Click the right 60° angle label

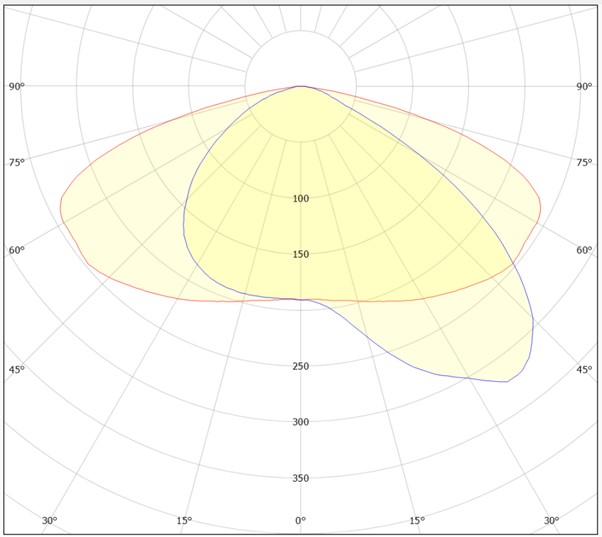[x=584, y=250]
